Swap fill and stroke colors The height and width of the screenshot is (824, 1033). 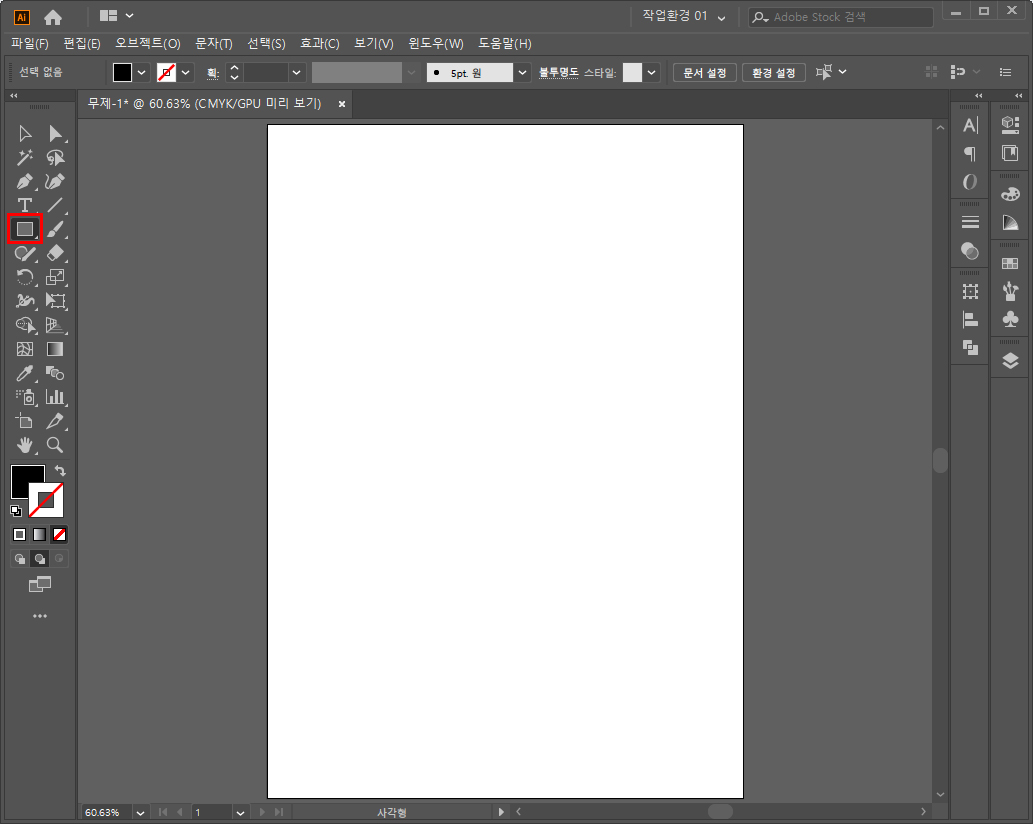[60, 470]
